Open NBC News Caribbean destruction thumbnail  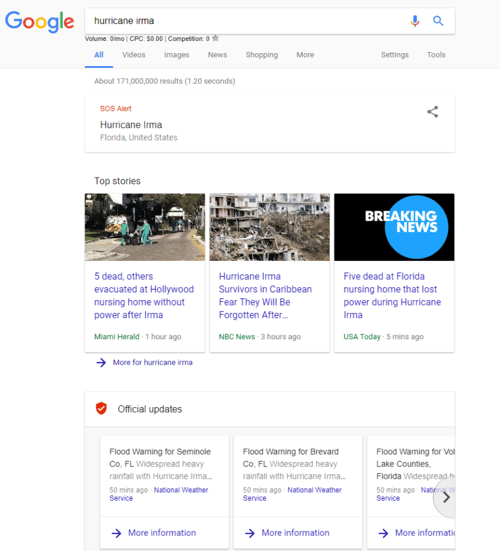click(270, 227)
